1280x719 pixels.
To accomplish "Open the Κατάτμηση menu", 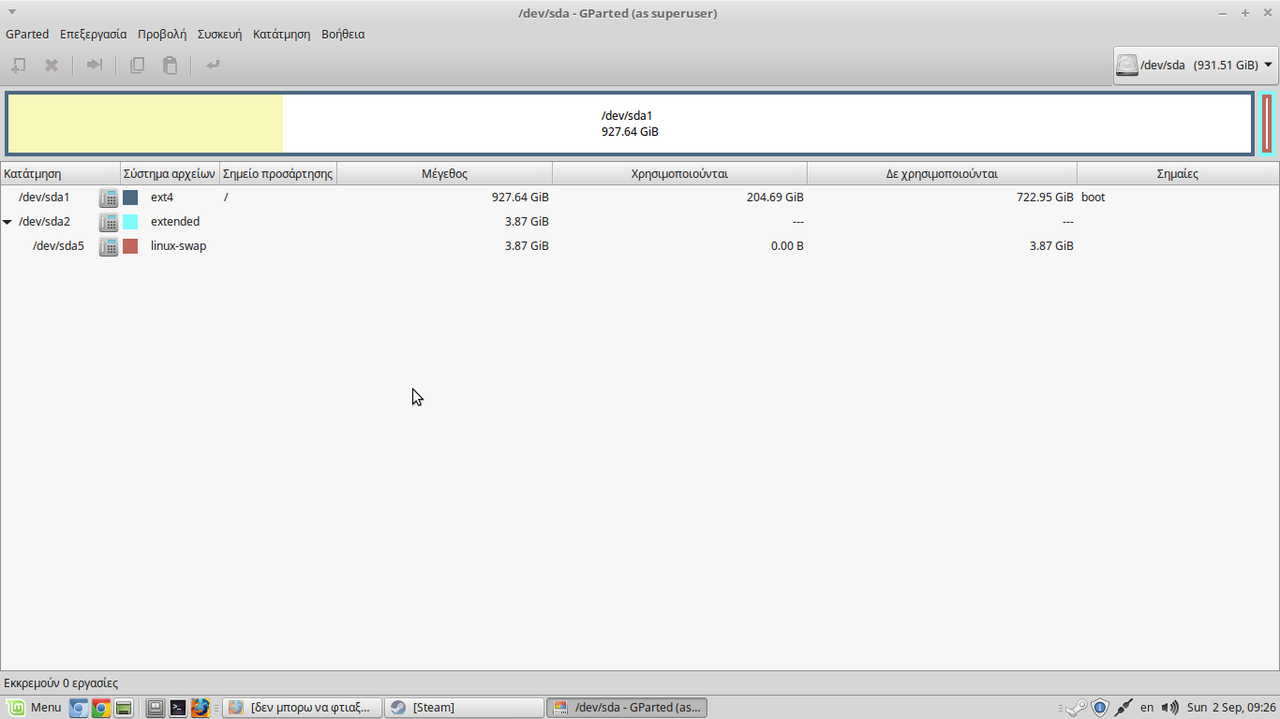I will click(x=281, y=34).
